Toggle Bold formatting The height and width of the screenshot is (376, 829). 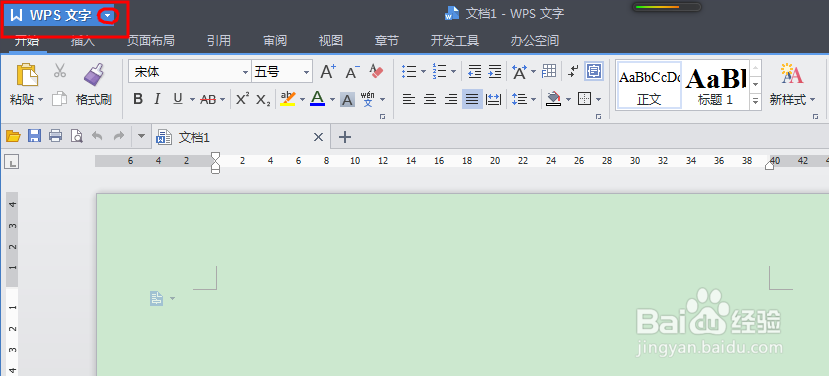tap(138, 99)
